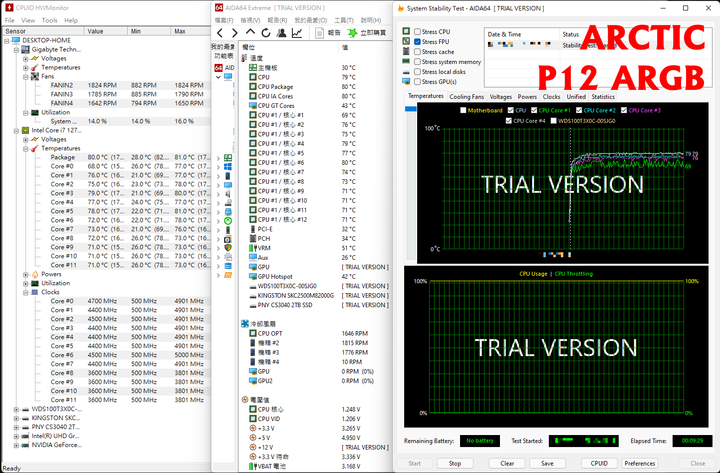The width and height of the screenshot is (720, 473).
Task: Collapse the Clocks node in HWMonitor
Action: [26, 293]
